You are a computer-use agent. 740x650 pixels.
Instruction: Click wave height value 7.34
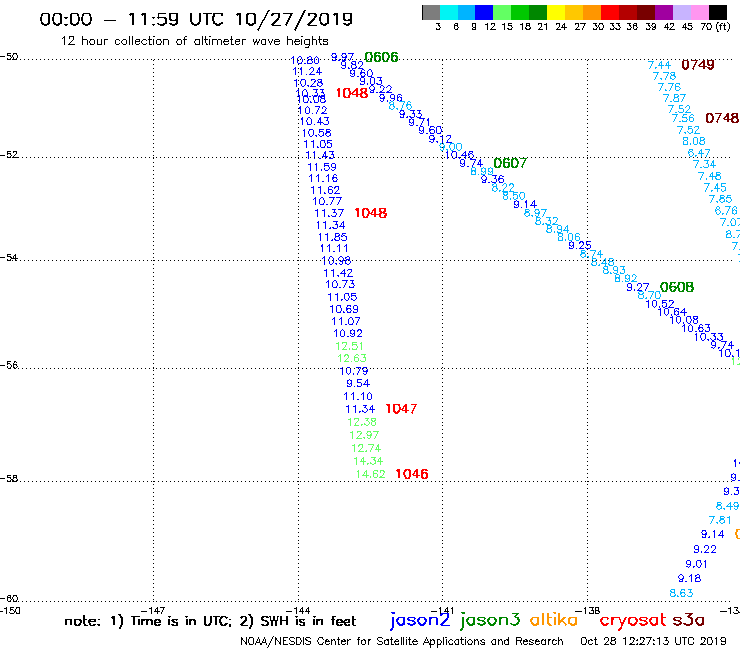(704, 164)
